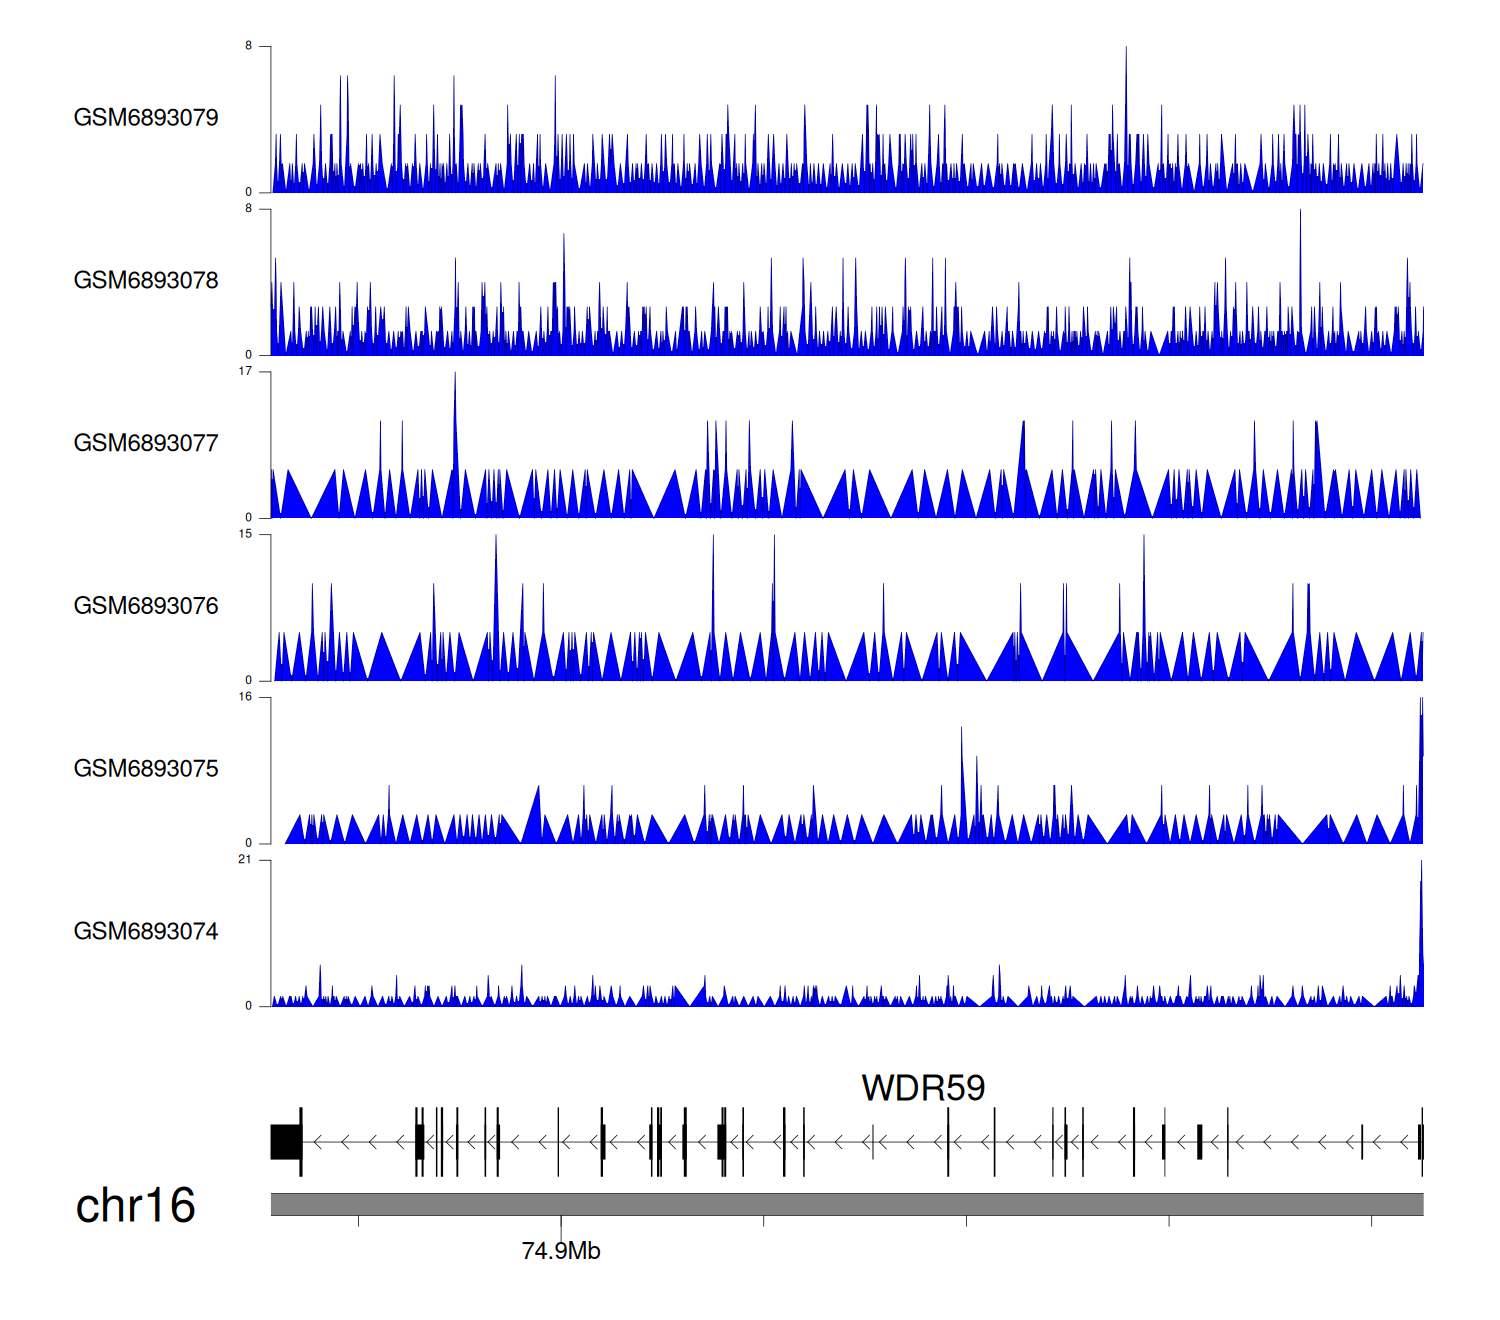Click the y-axis maximum 21 on GSM6893074

(245, 860)
